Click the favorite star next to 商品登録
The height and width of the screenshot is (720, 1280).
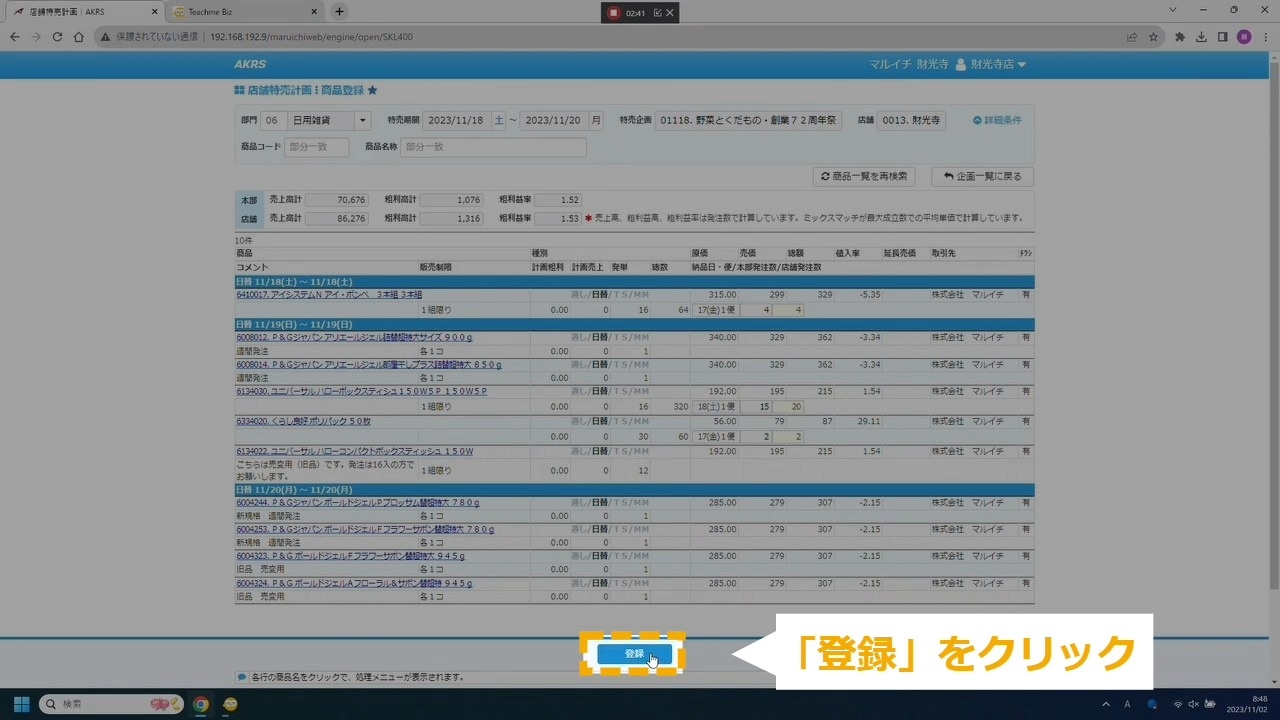(x=372, y=90)
